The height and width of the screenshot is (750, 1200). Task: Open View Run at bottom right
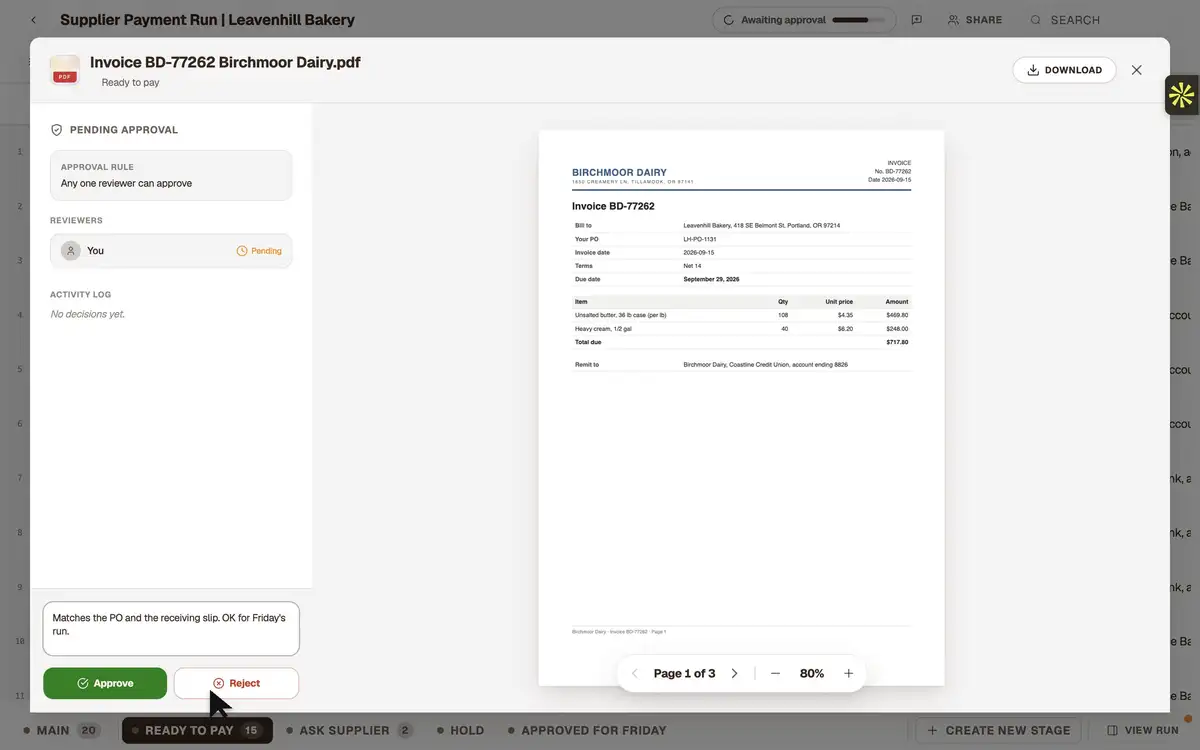pyautogui.click(x=1142, y=730)
